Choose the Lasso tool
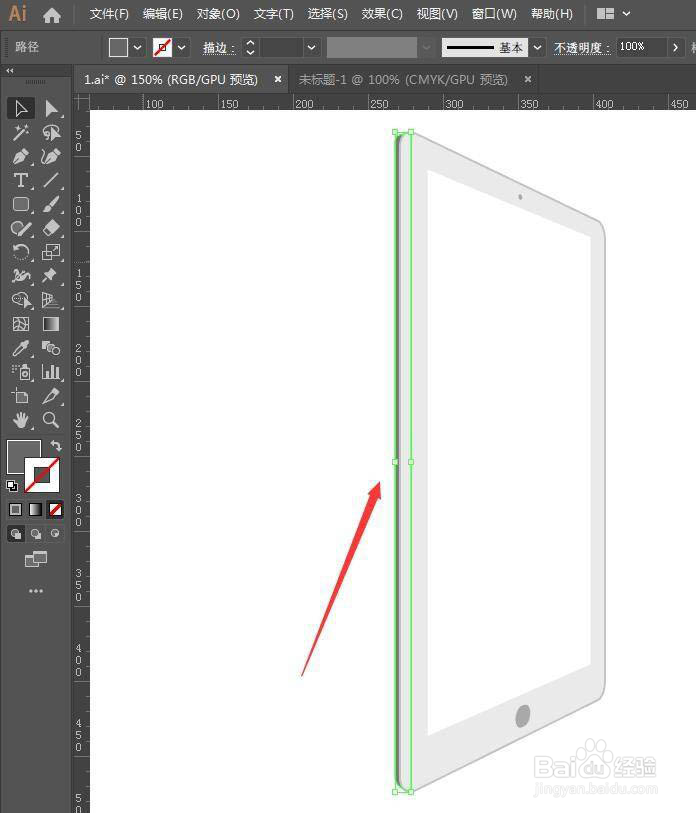 [51, 133]
